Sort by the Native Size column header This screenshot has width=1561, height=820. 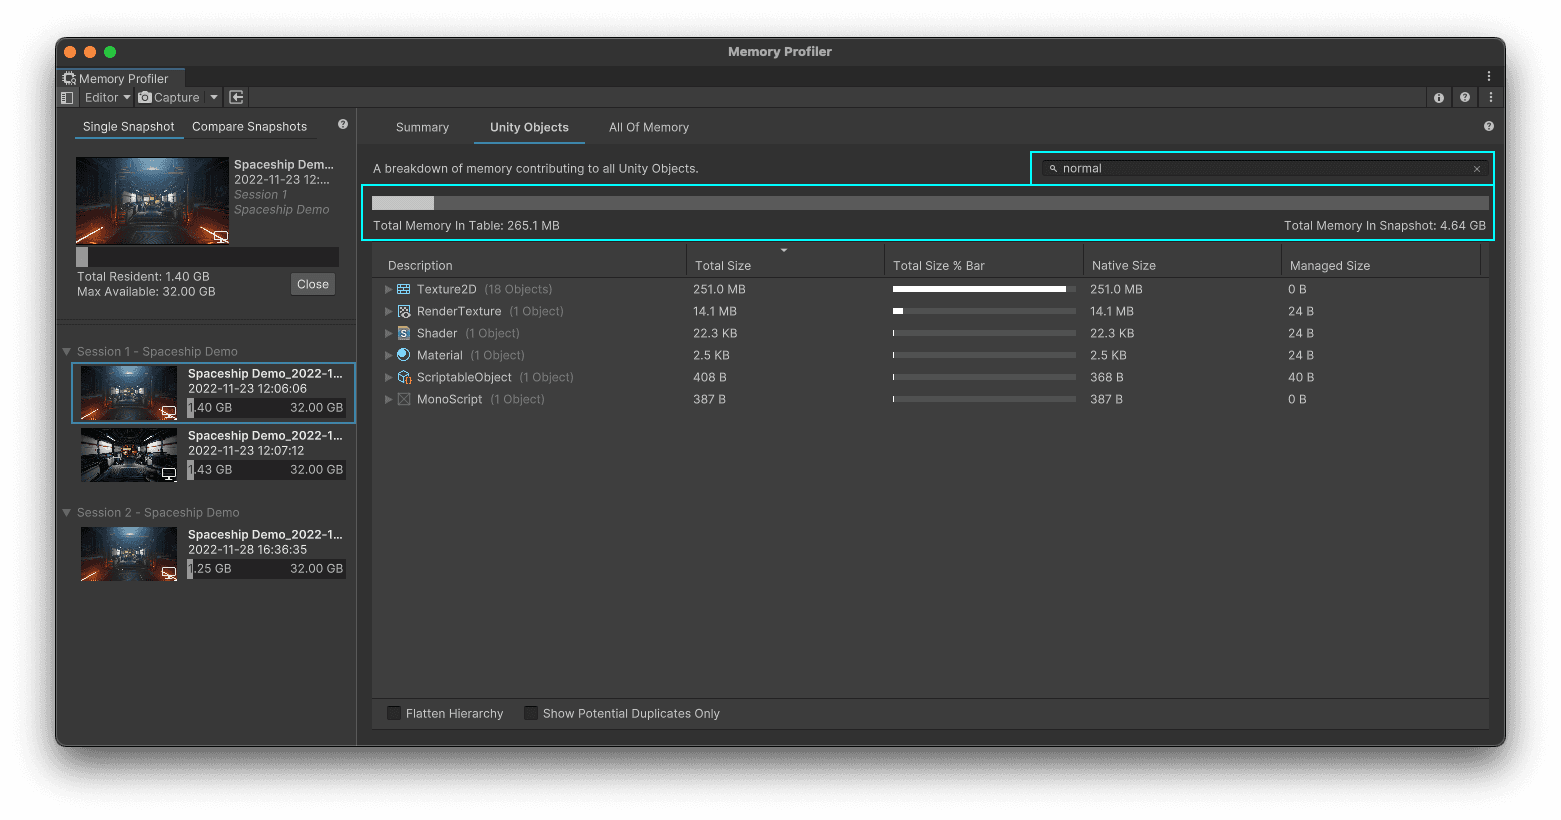coord(1124,265)
